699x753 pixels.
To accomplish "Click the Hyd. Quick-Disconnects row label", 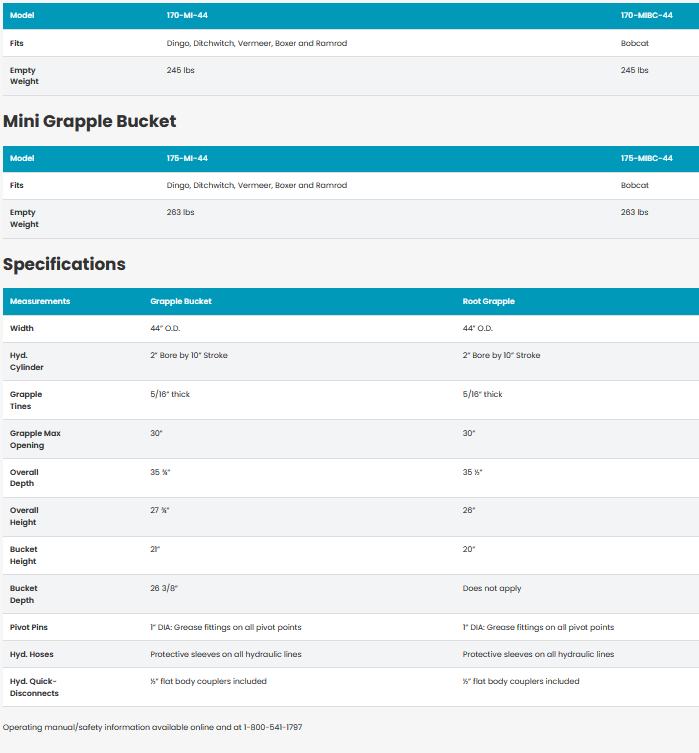I will [34, 687].
